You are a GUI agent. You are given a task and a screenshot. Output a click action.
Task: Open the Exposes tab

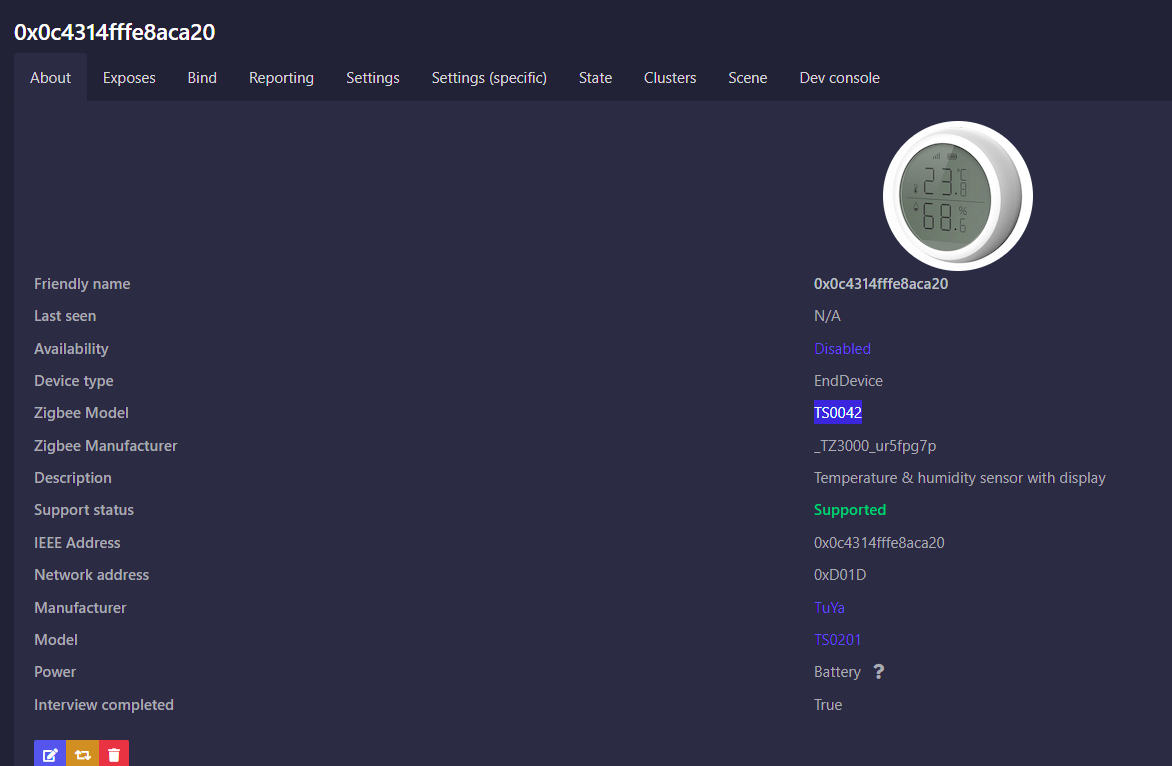tap(129, 78)
